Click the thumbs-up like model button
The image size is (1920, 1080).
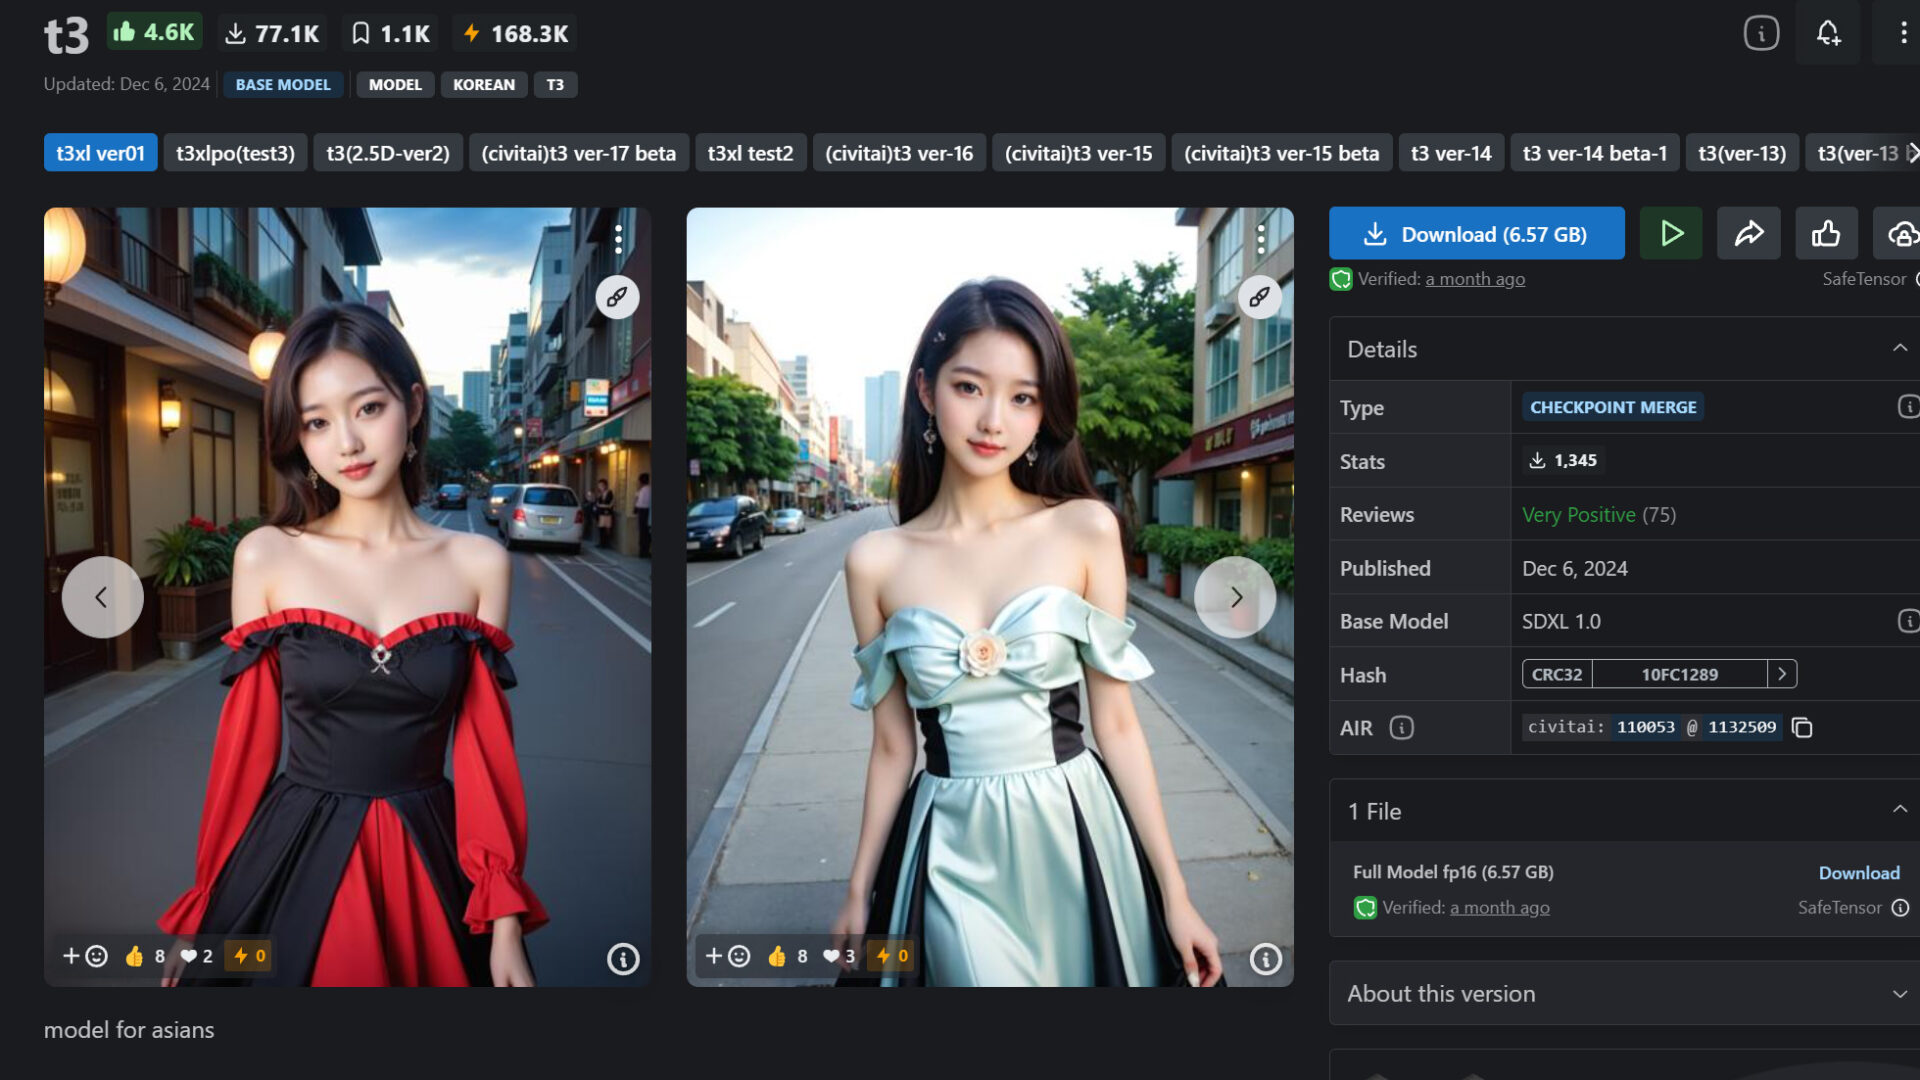tap(1826, 234)
